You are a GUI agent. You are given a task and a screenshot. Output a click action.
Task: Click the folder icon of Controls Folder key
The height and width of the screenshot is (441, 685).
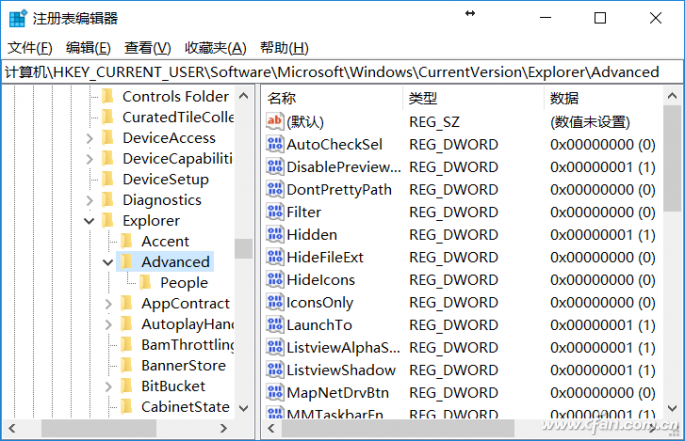[107, 96]
